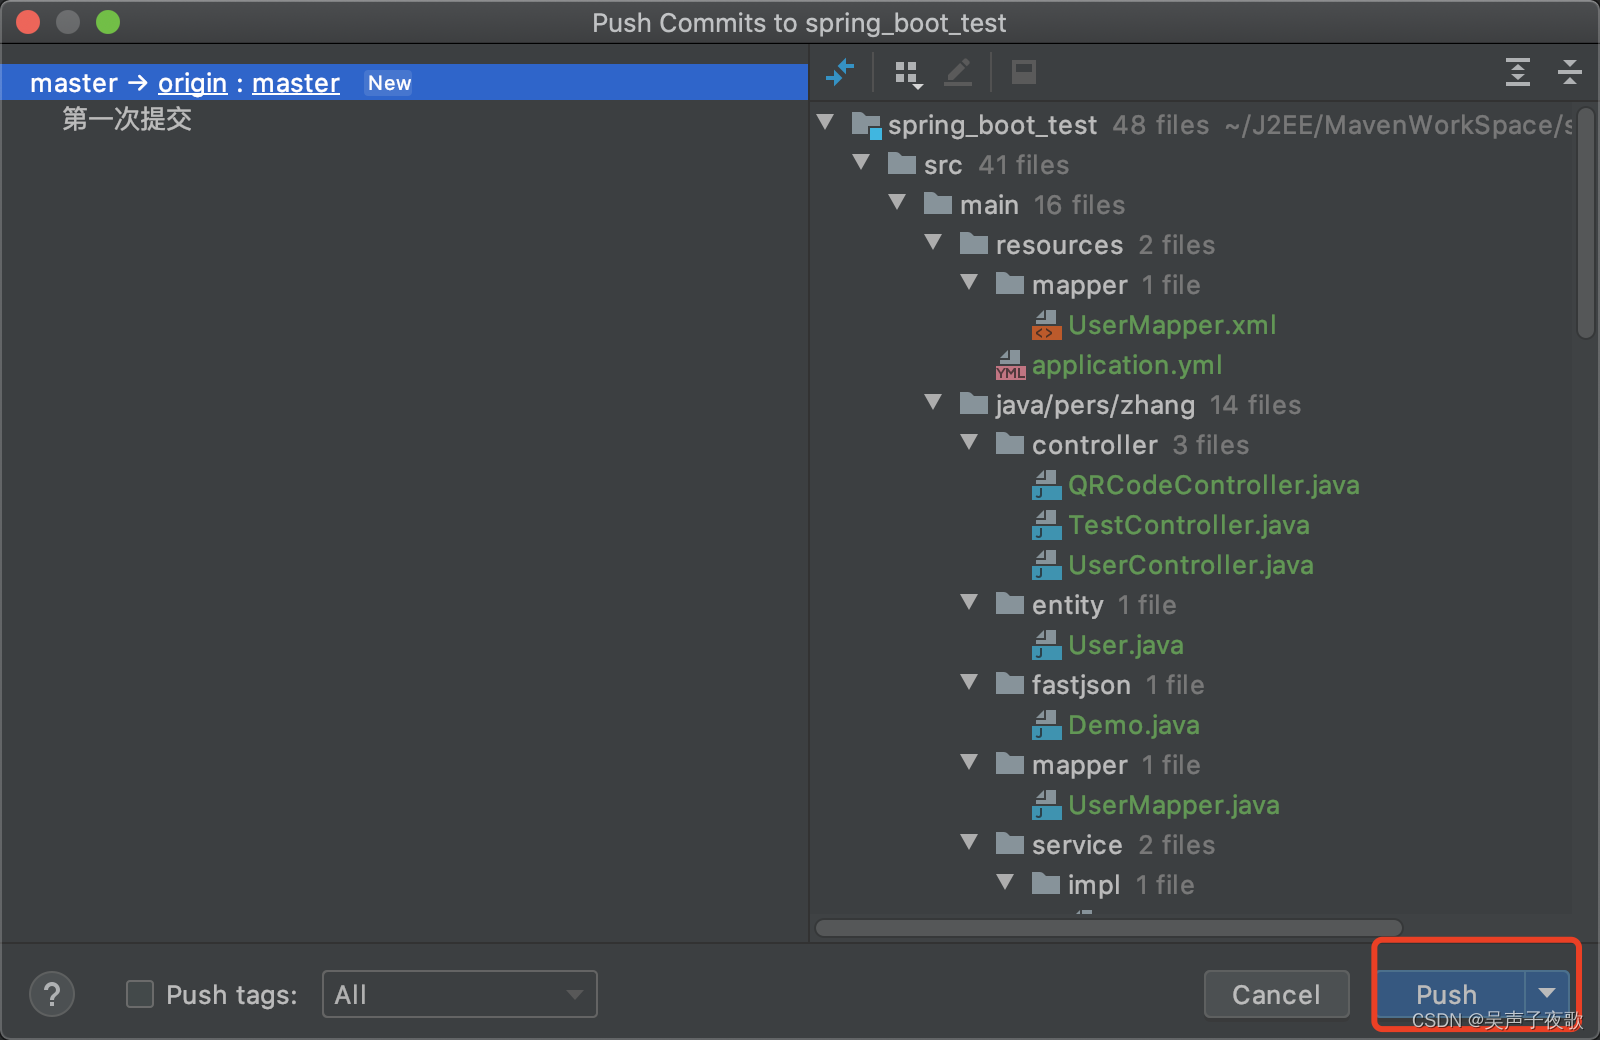Screen dimensions: 1600x1040
Task: Select UserMapper.xml in the file tree
Action: point(1172,325)
